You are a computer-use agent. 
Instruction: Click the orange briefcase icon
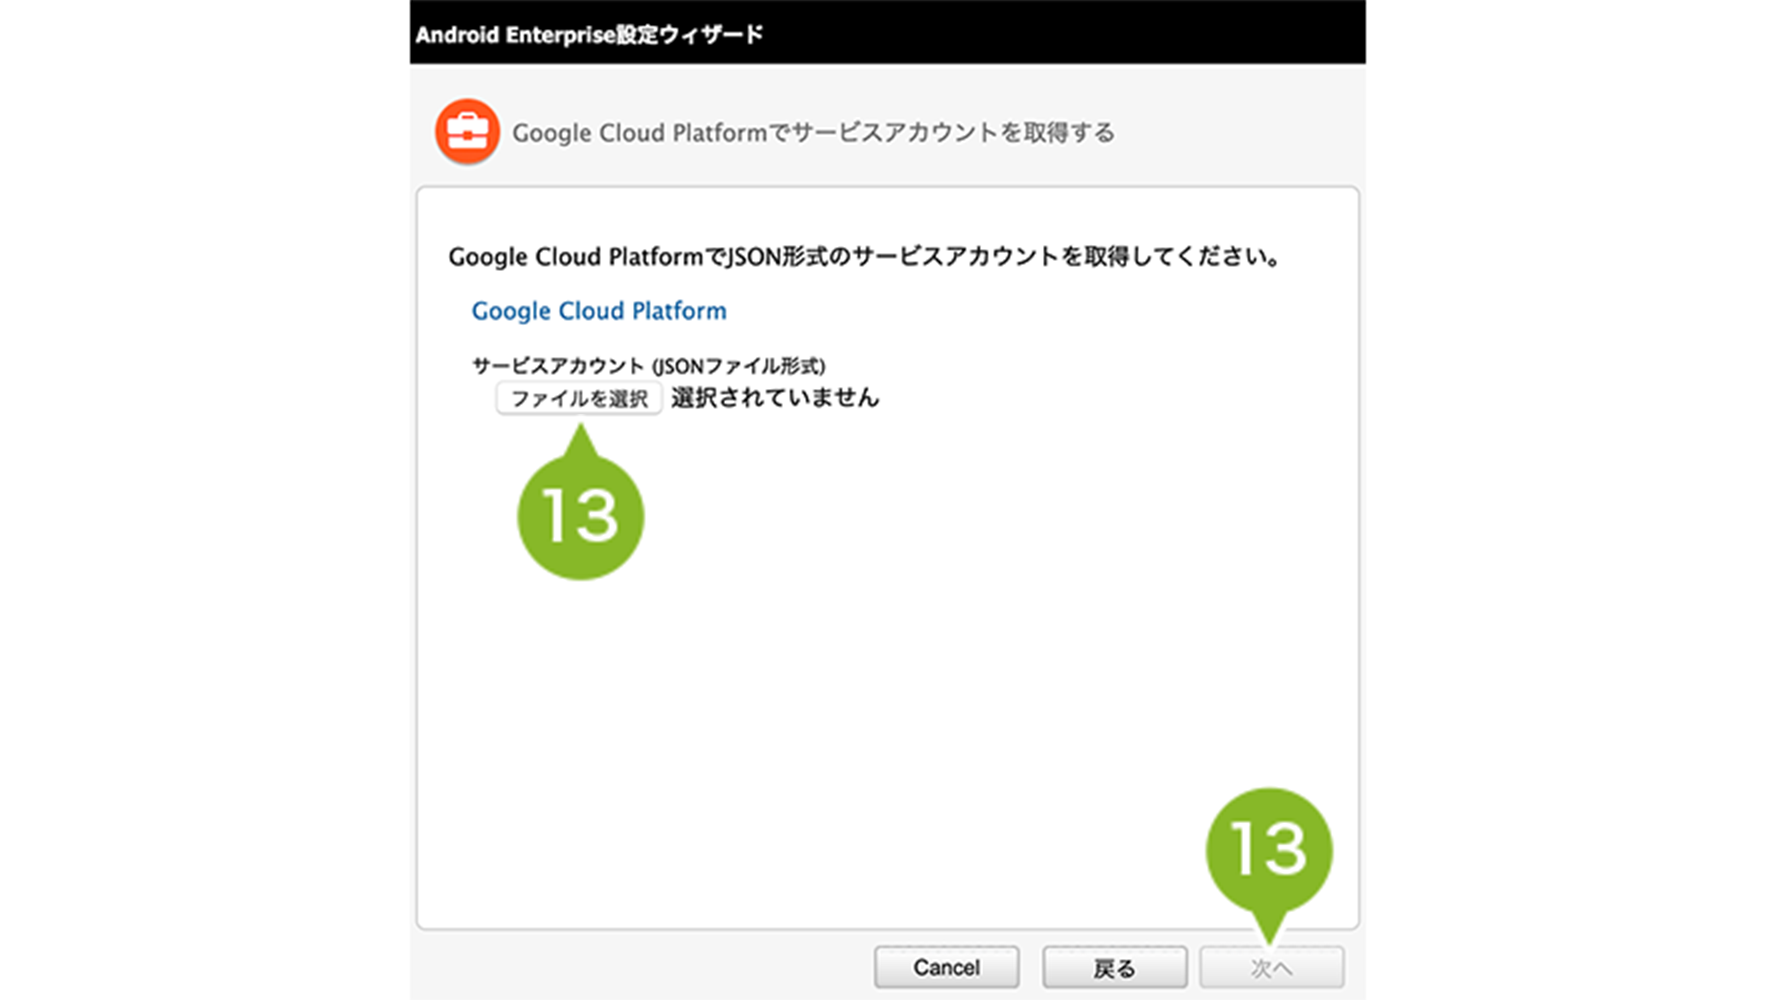pos(467,132)
